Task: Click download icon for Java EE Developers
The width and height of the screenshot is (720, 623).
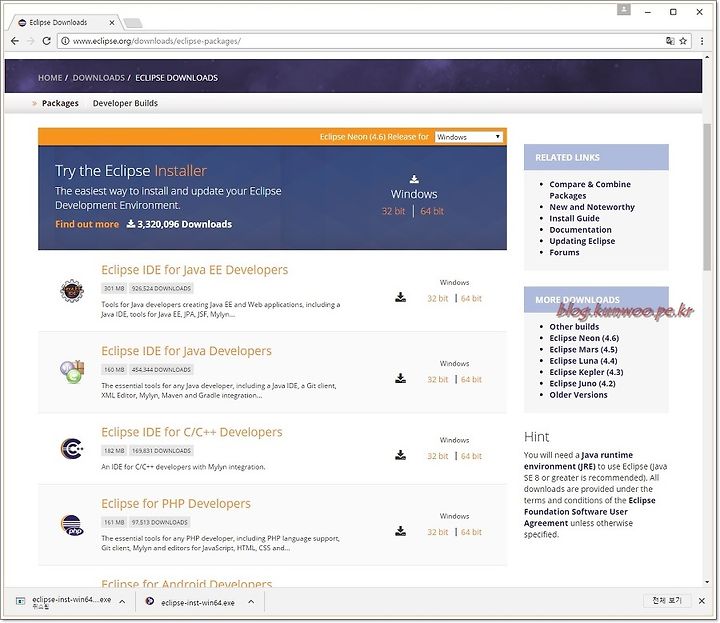Action: pyautogui.click(x=400, y=297)
